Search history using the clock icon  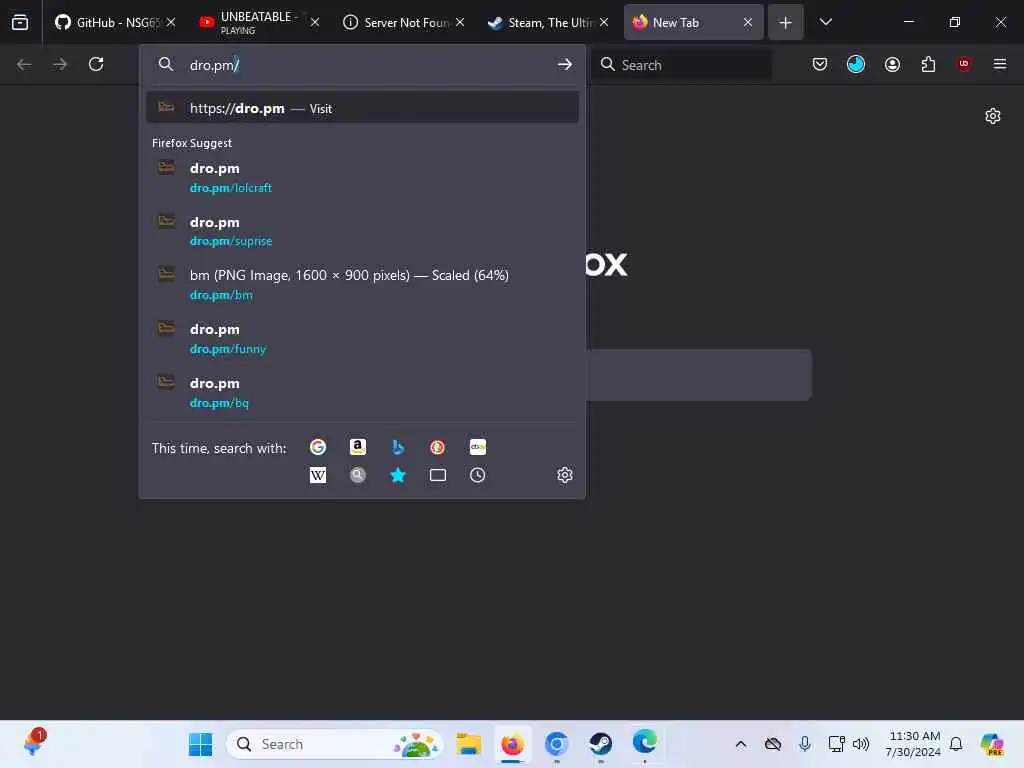(x=477, y=475)
